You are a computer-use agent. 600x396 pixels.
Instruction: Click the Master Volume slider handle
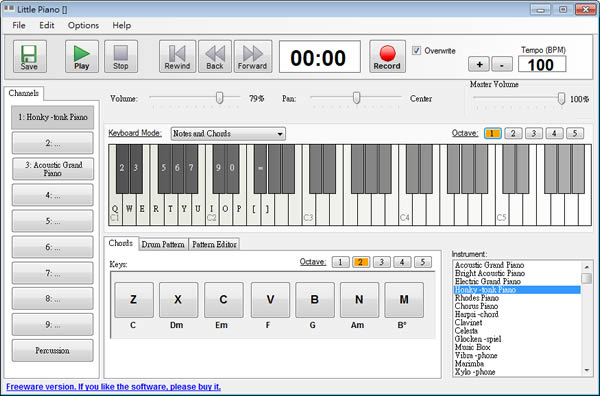coord(561,98)
